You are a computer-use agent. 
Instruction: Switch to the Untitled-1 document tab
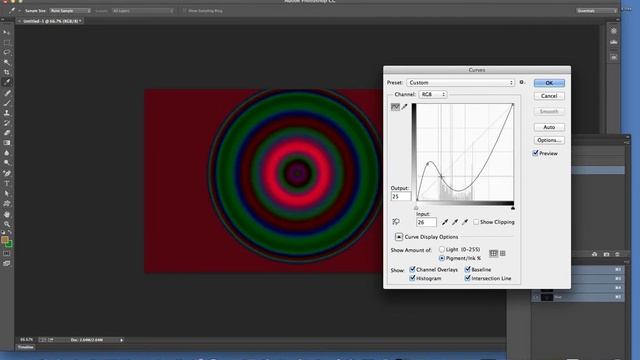click(51, 21)
